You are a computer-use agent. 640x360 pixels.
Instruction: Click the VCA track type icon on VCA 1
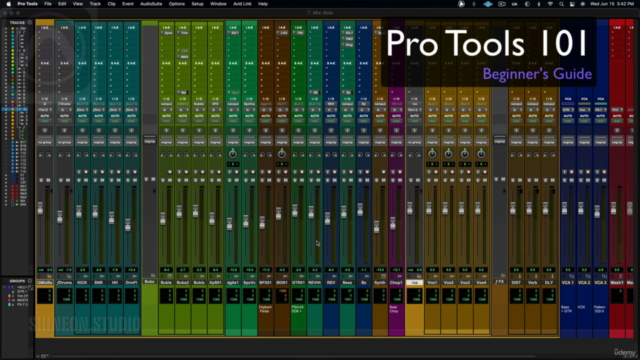point(571,276)
